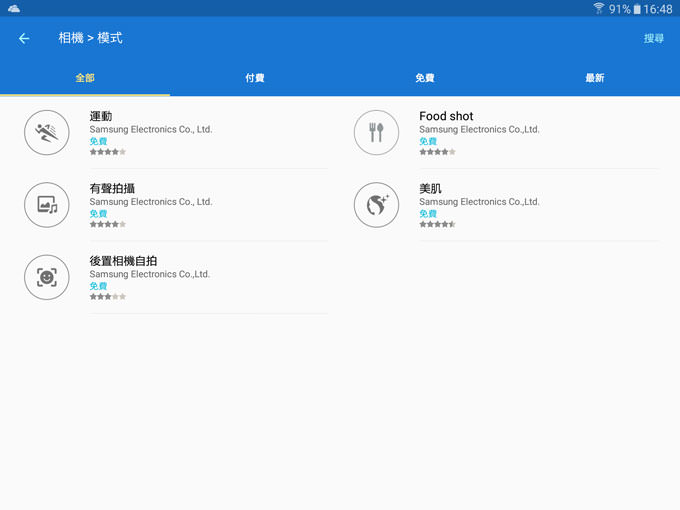Select the Food shot title text
The width and height of the screenshot is (680, 510).
(x=446, y=116)
